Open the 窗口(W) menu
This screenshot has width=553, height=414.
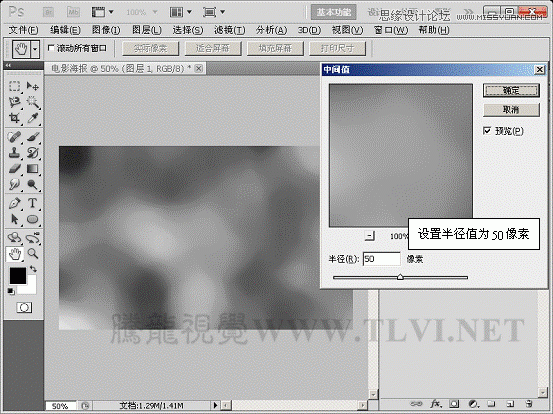(x=391, y=30)
